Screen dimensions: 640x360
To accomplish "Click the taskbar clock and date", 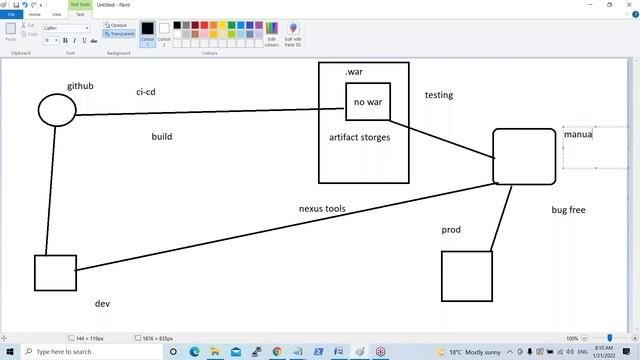I will 604,351.
